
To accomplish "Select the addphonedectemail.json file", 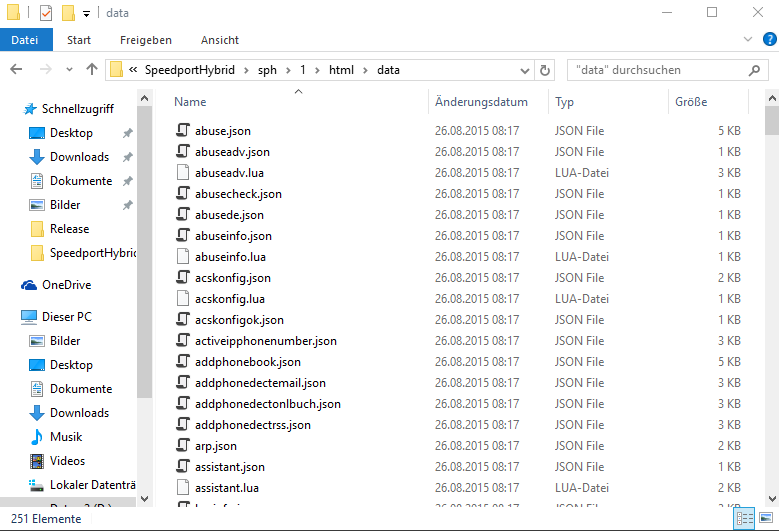I will [x=260, y=383].
